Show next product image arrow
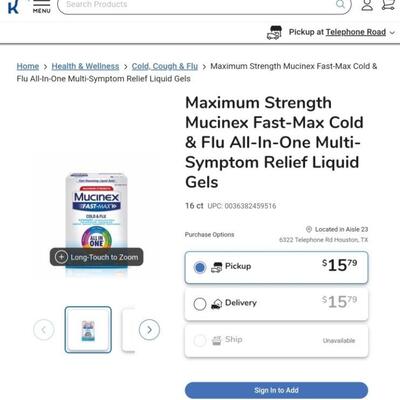 149,330
